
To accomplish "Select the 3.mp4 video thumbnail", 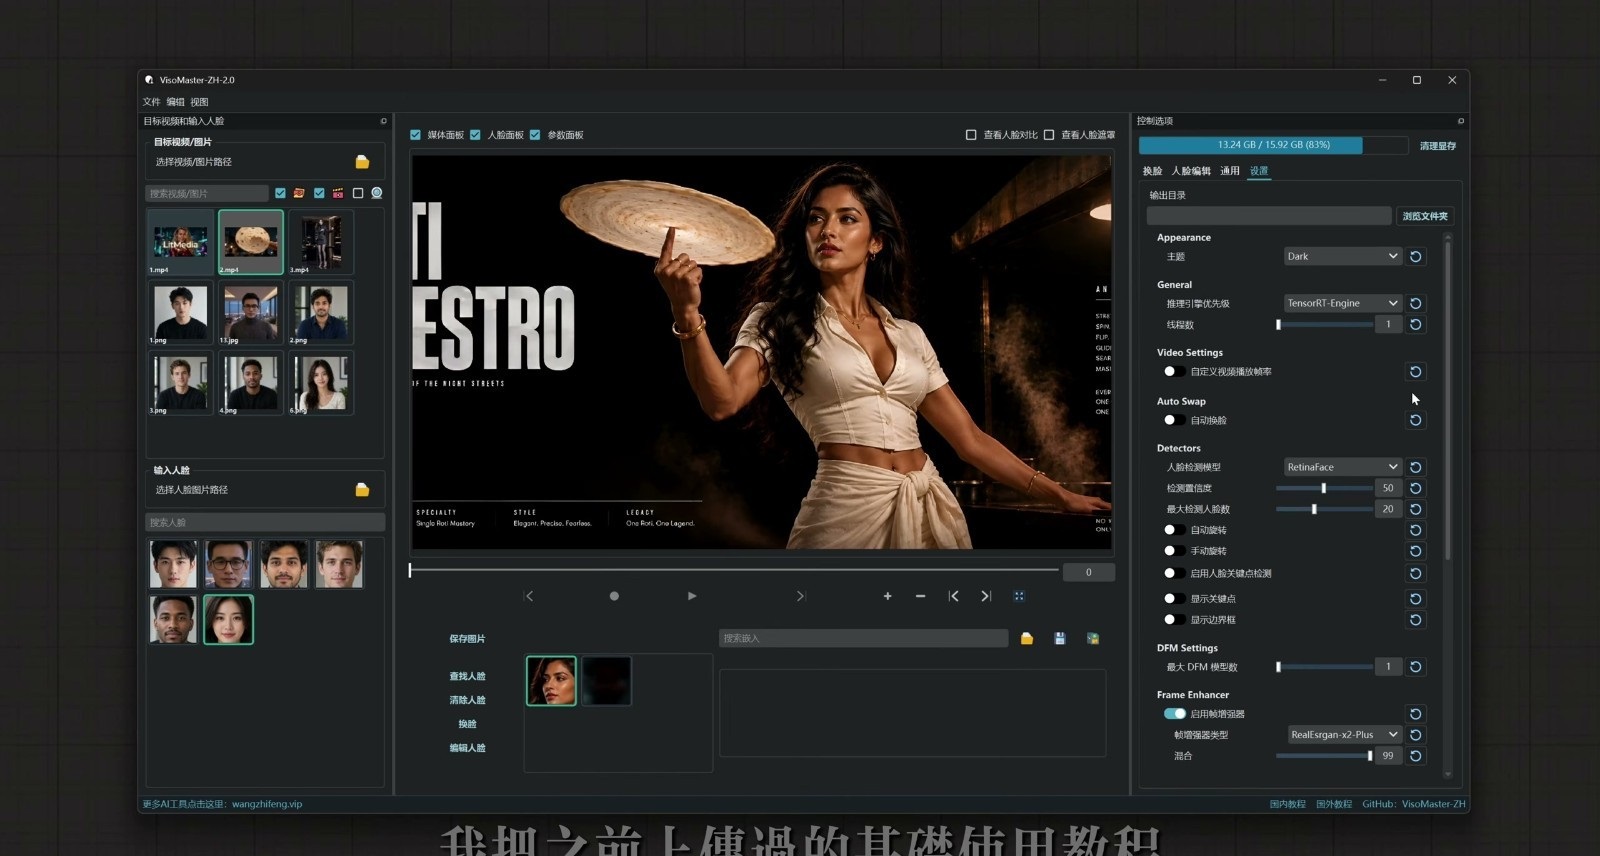I will click(x=321, y=241).
